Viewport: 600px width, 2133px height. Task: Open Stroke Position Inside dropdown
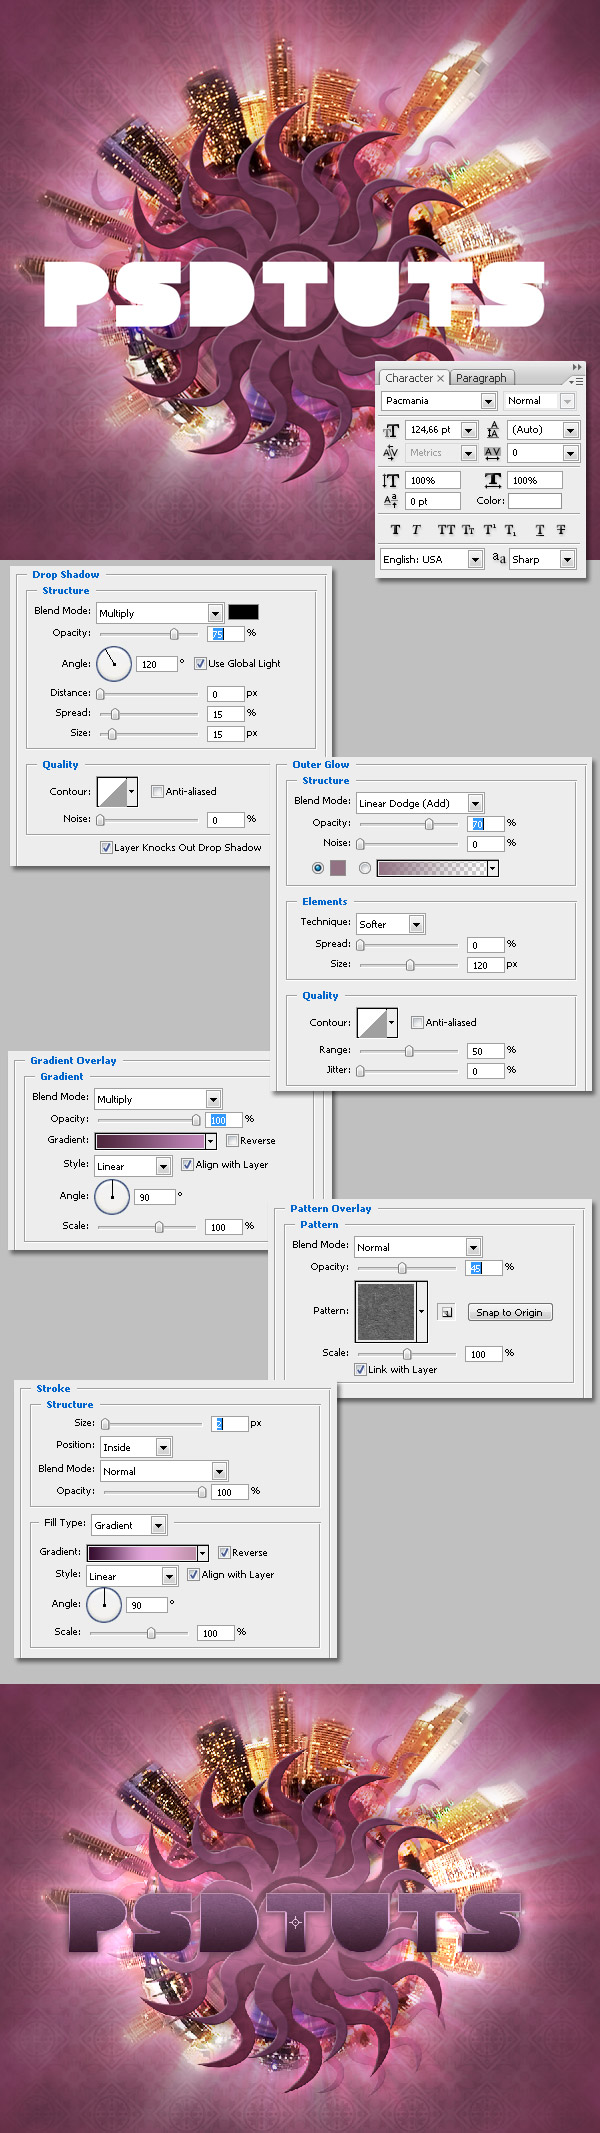pyautogui.click(x=164, y=1447)
